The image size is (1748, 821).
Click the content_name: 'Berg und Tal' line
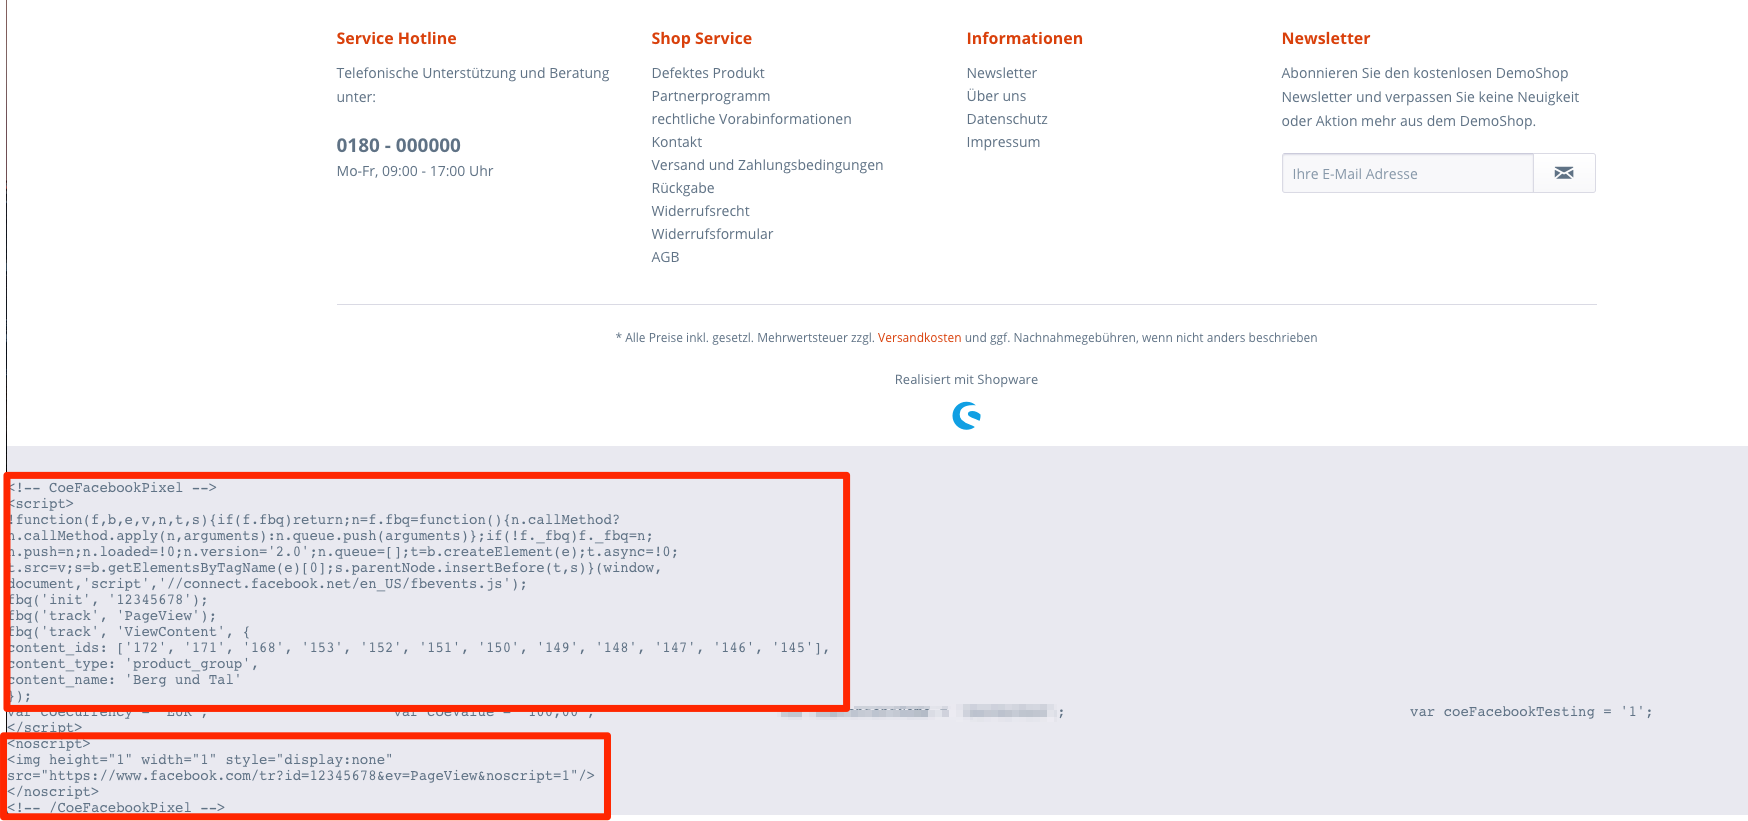[x=125, y=680]
